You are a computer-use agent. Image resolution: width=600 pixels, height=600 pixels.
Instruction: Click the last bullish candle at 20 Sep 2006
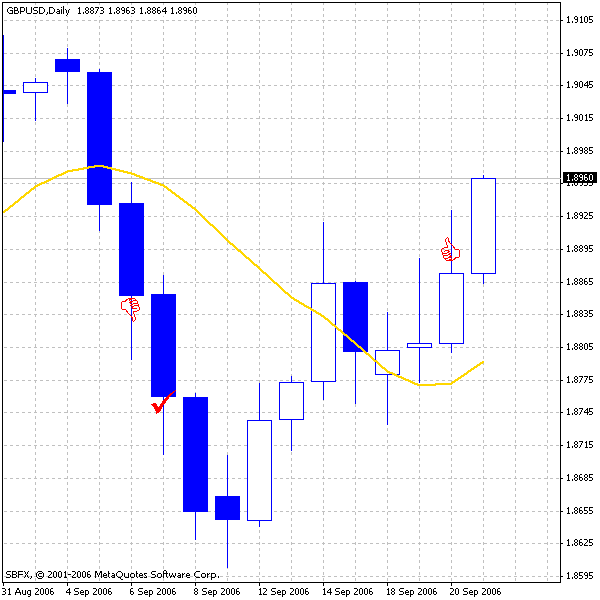483,226
